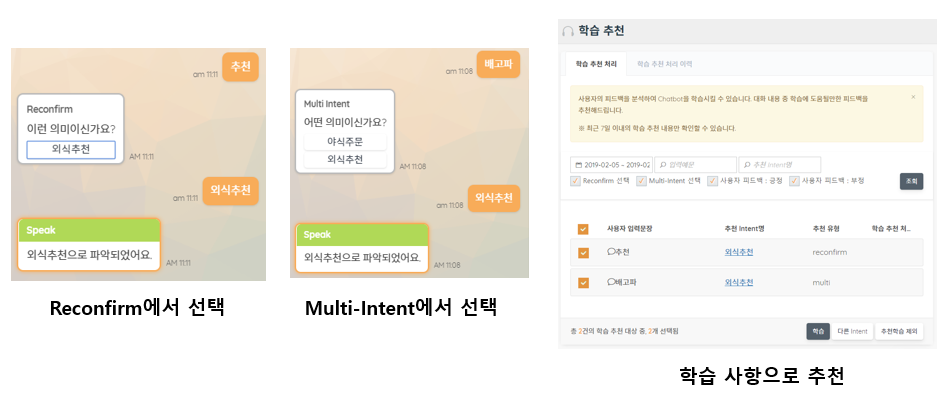Click the search icon in the 입력예문 field
The image size is (945, 395).
coord(663,165)
